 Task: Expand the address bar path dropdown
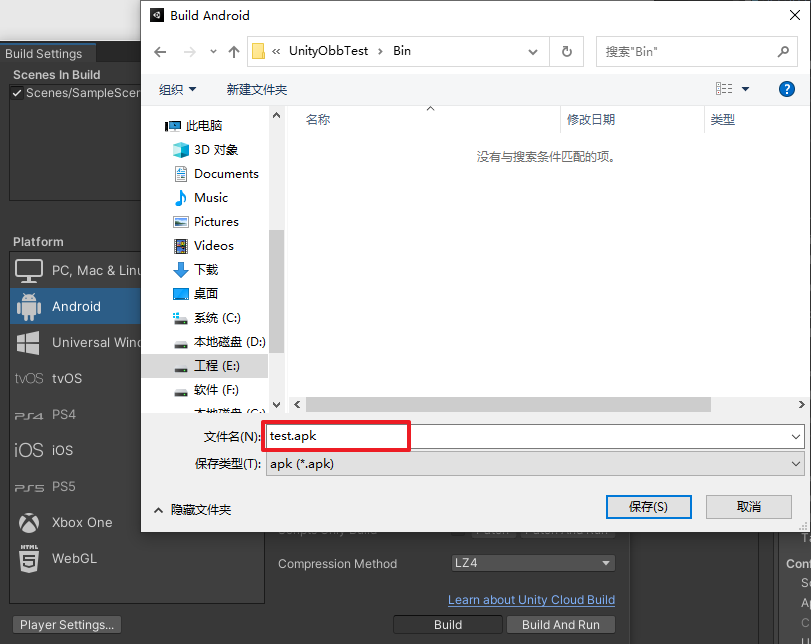point(535,51)
